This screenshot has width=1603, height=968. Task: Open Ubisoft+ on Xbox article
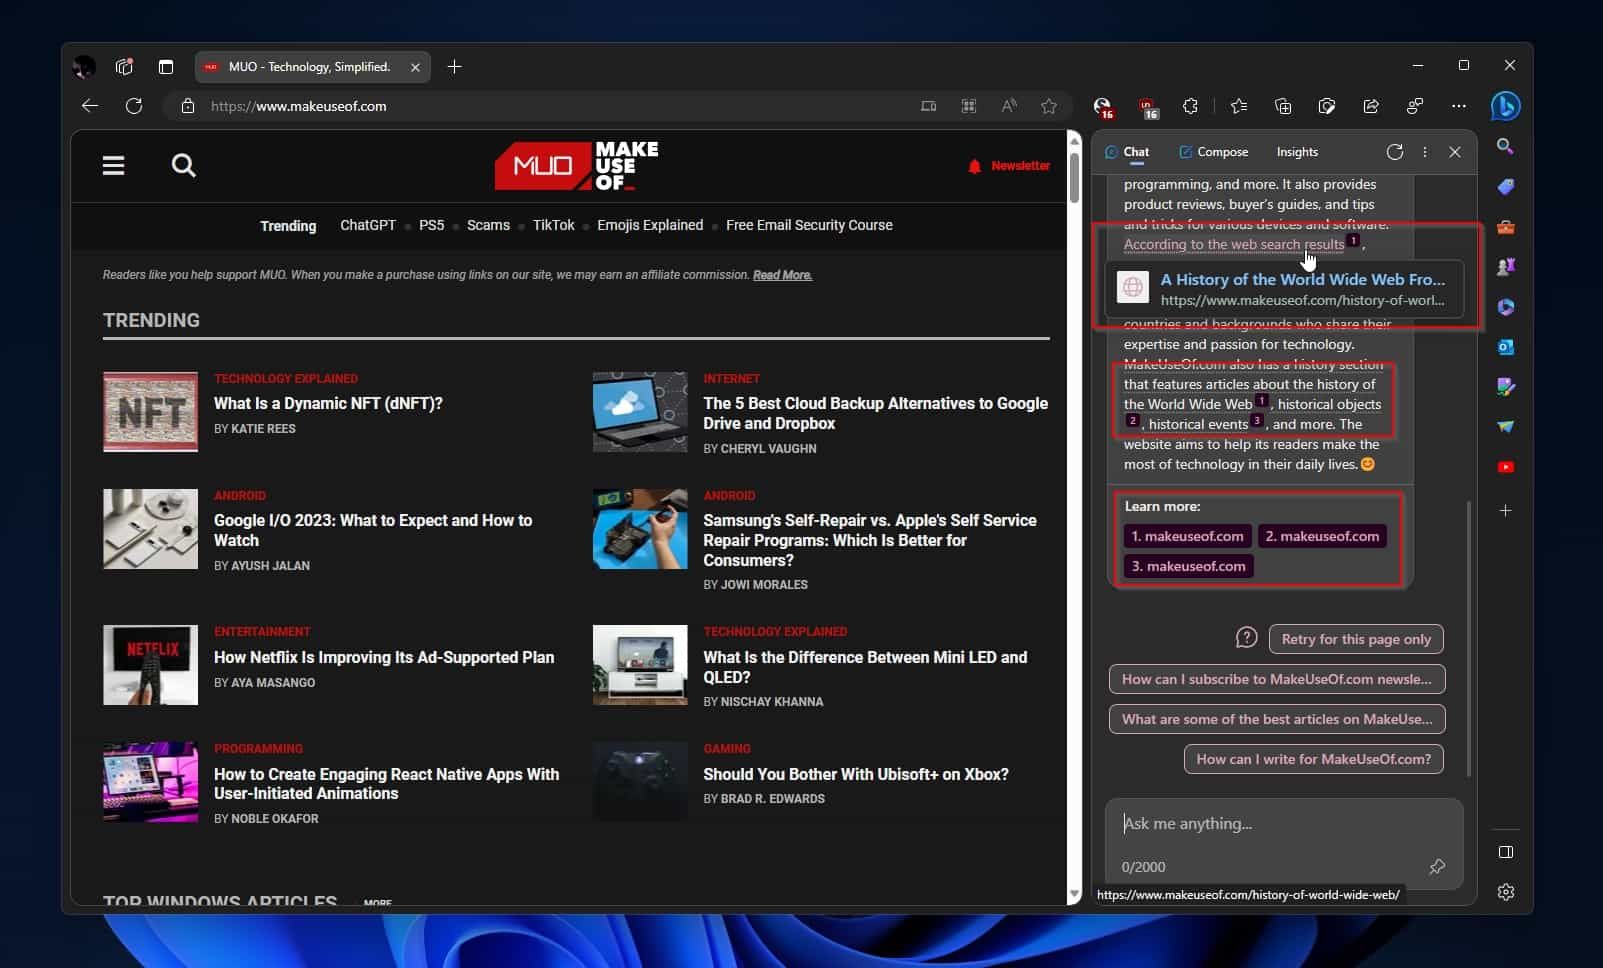tap(856, 774)
